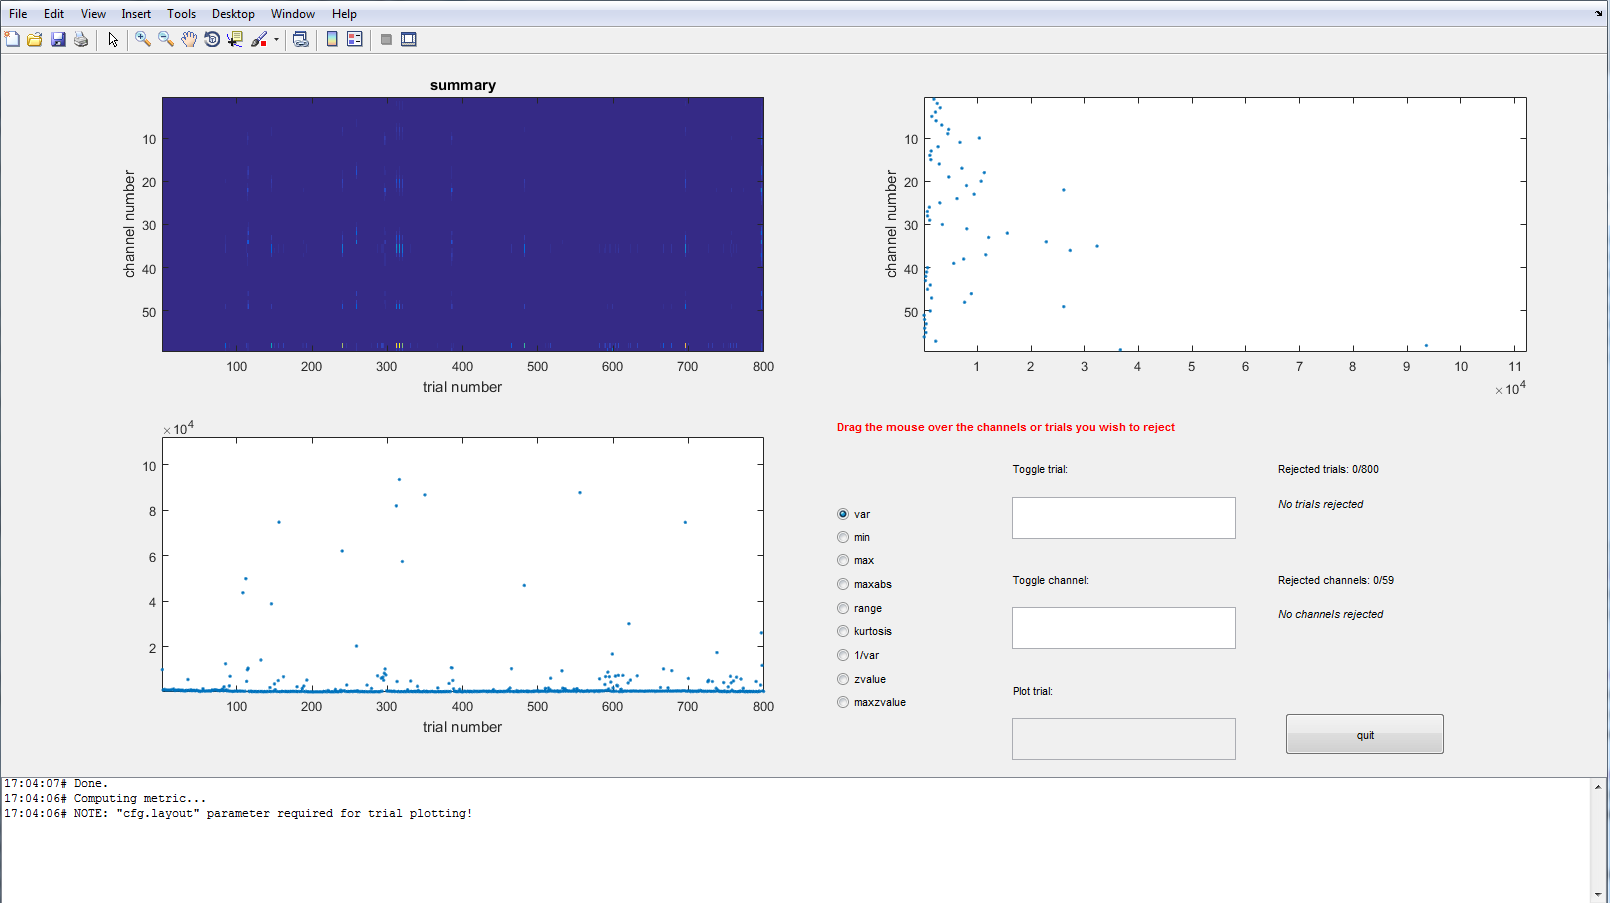Save the figure with the floppy icon
The height and width of the screenshot is (903, 1610).
tap(58, 39)
